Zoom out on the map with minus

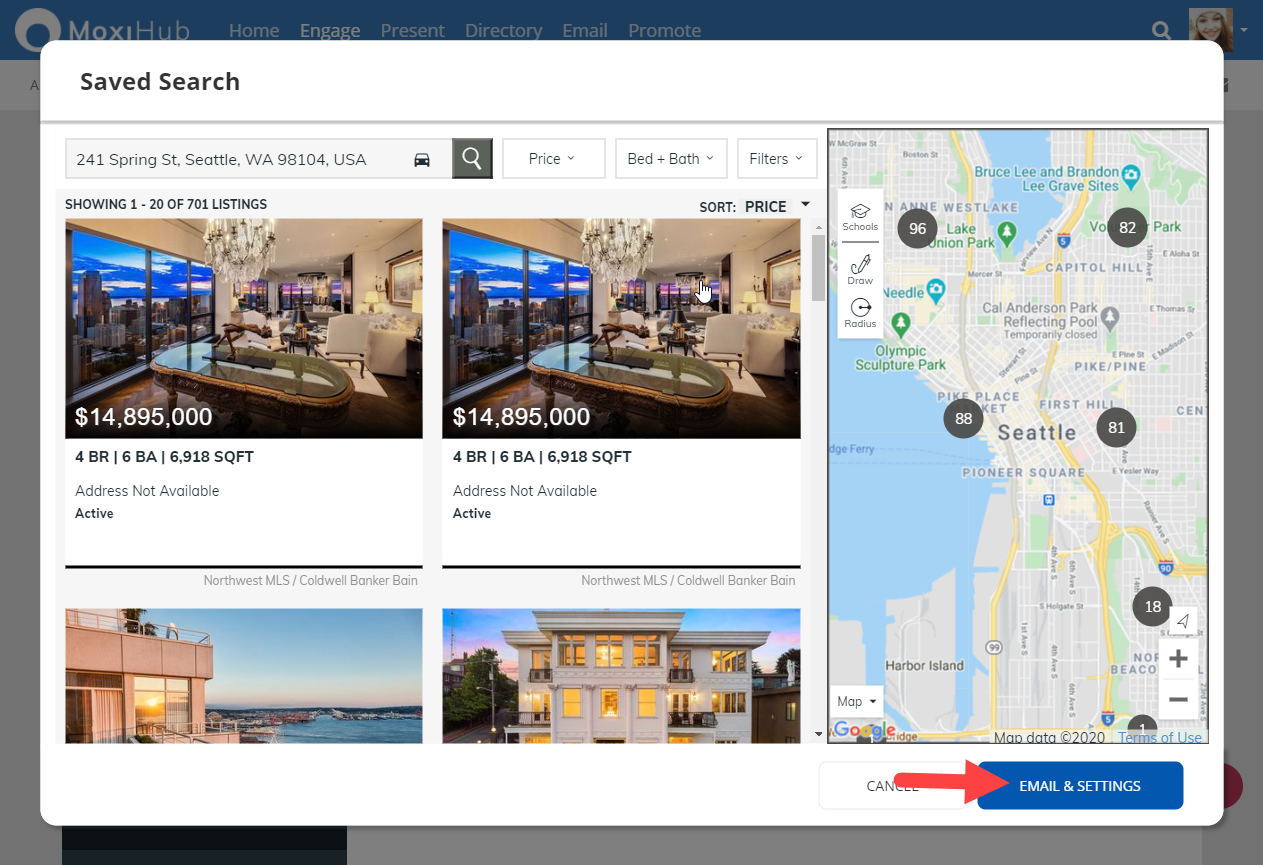click(1178, 700)
